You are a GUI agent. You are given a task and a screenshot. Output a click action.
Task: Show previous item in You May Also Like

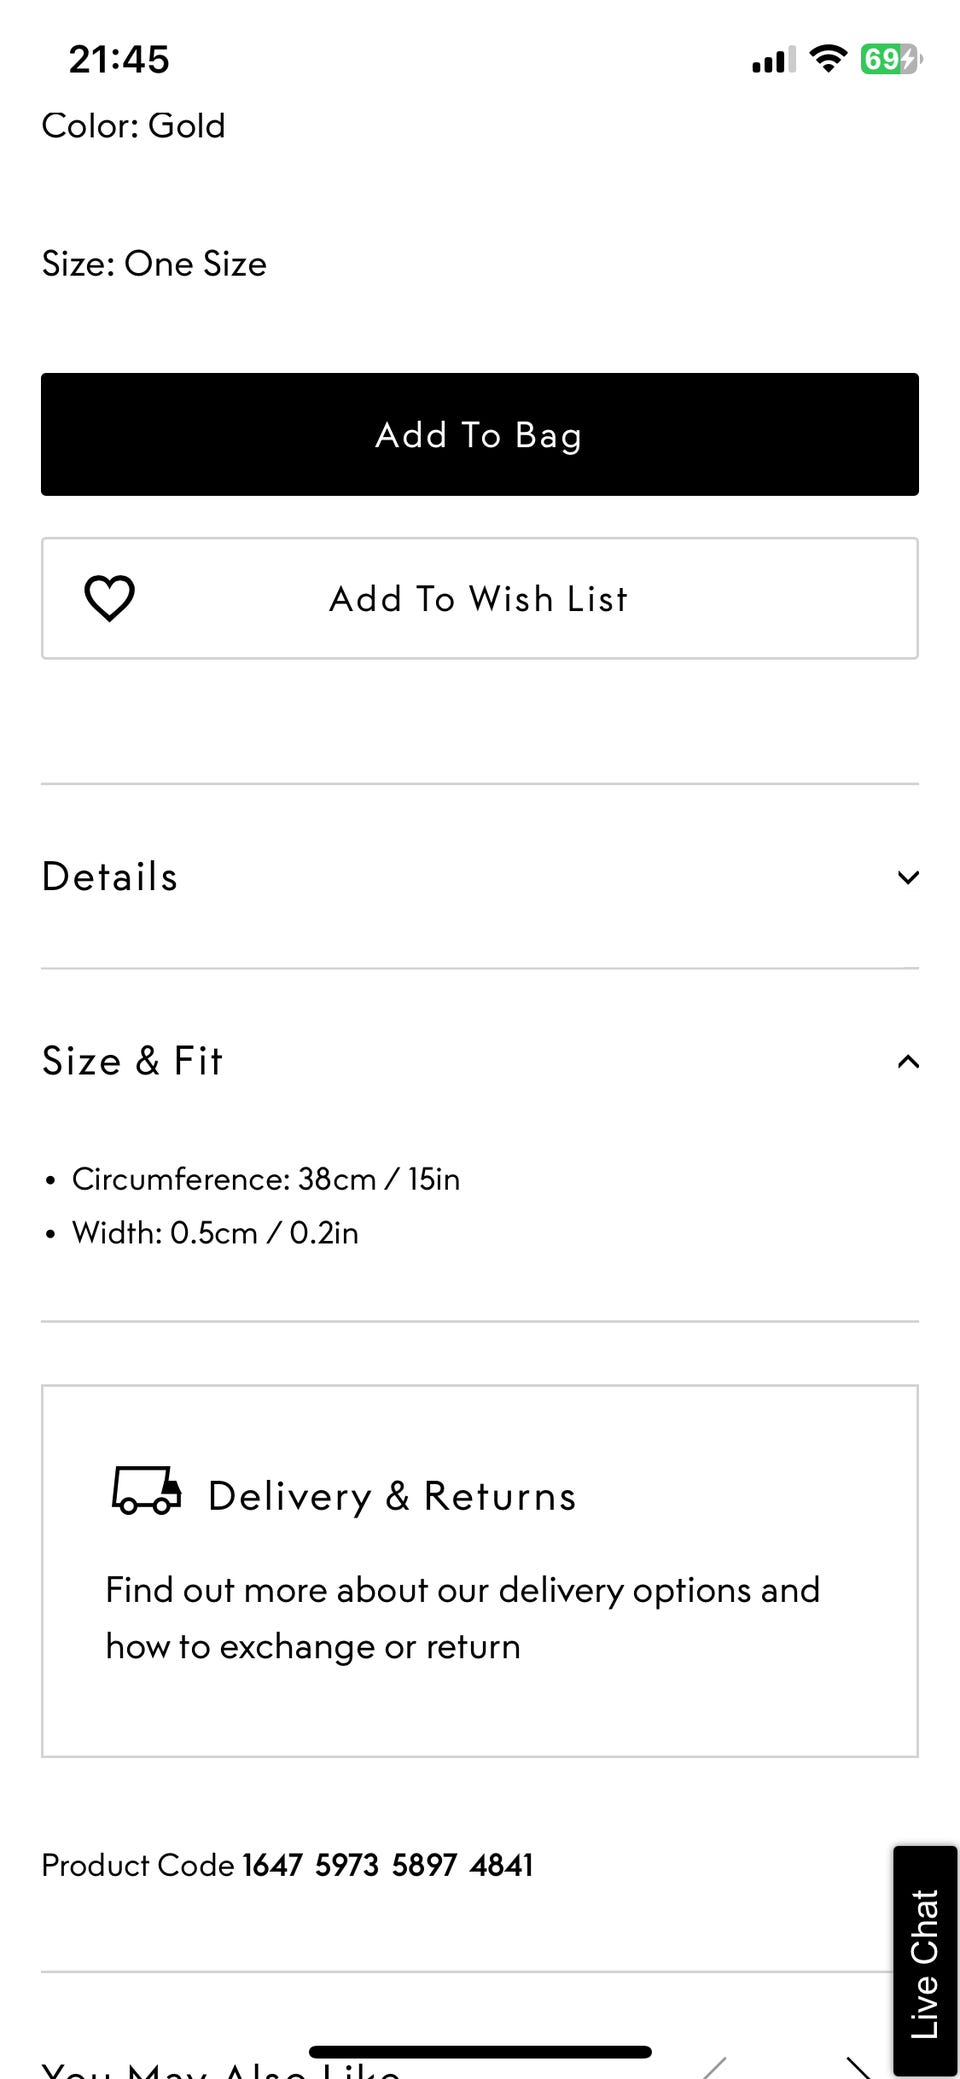coord(714,2066)
